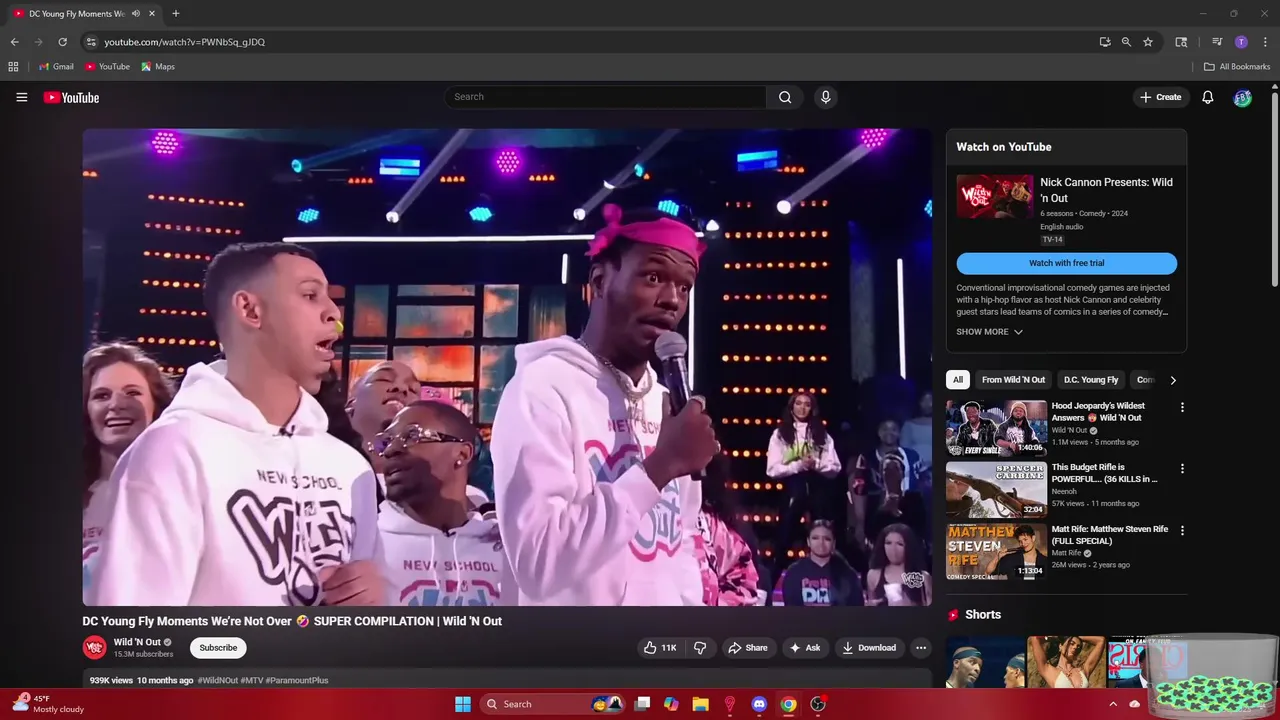Open File Explorer from the taskbar
The width and height of the screenshot is (1280, 720).
click(x=700, y=704)
